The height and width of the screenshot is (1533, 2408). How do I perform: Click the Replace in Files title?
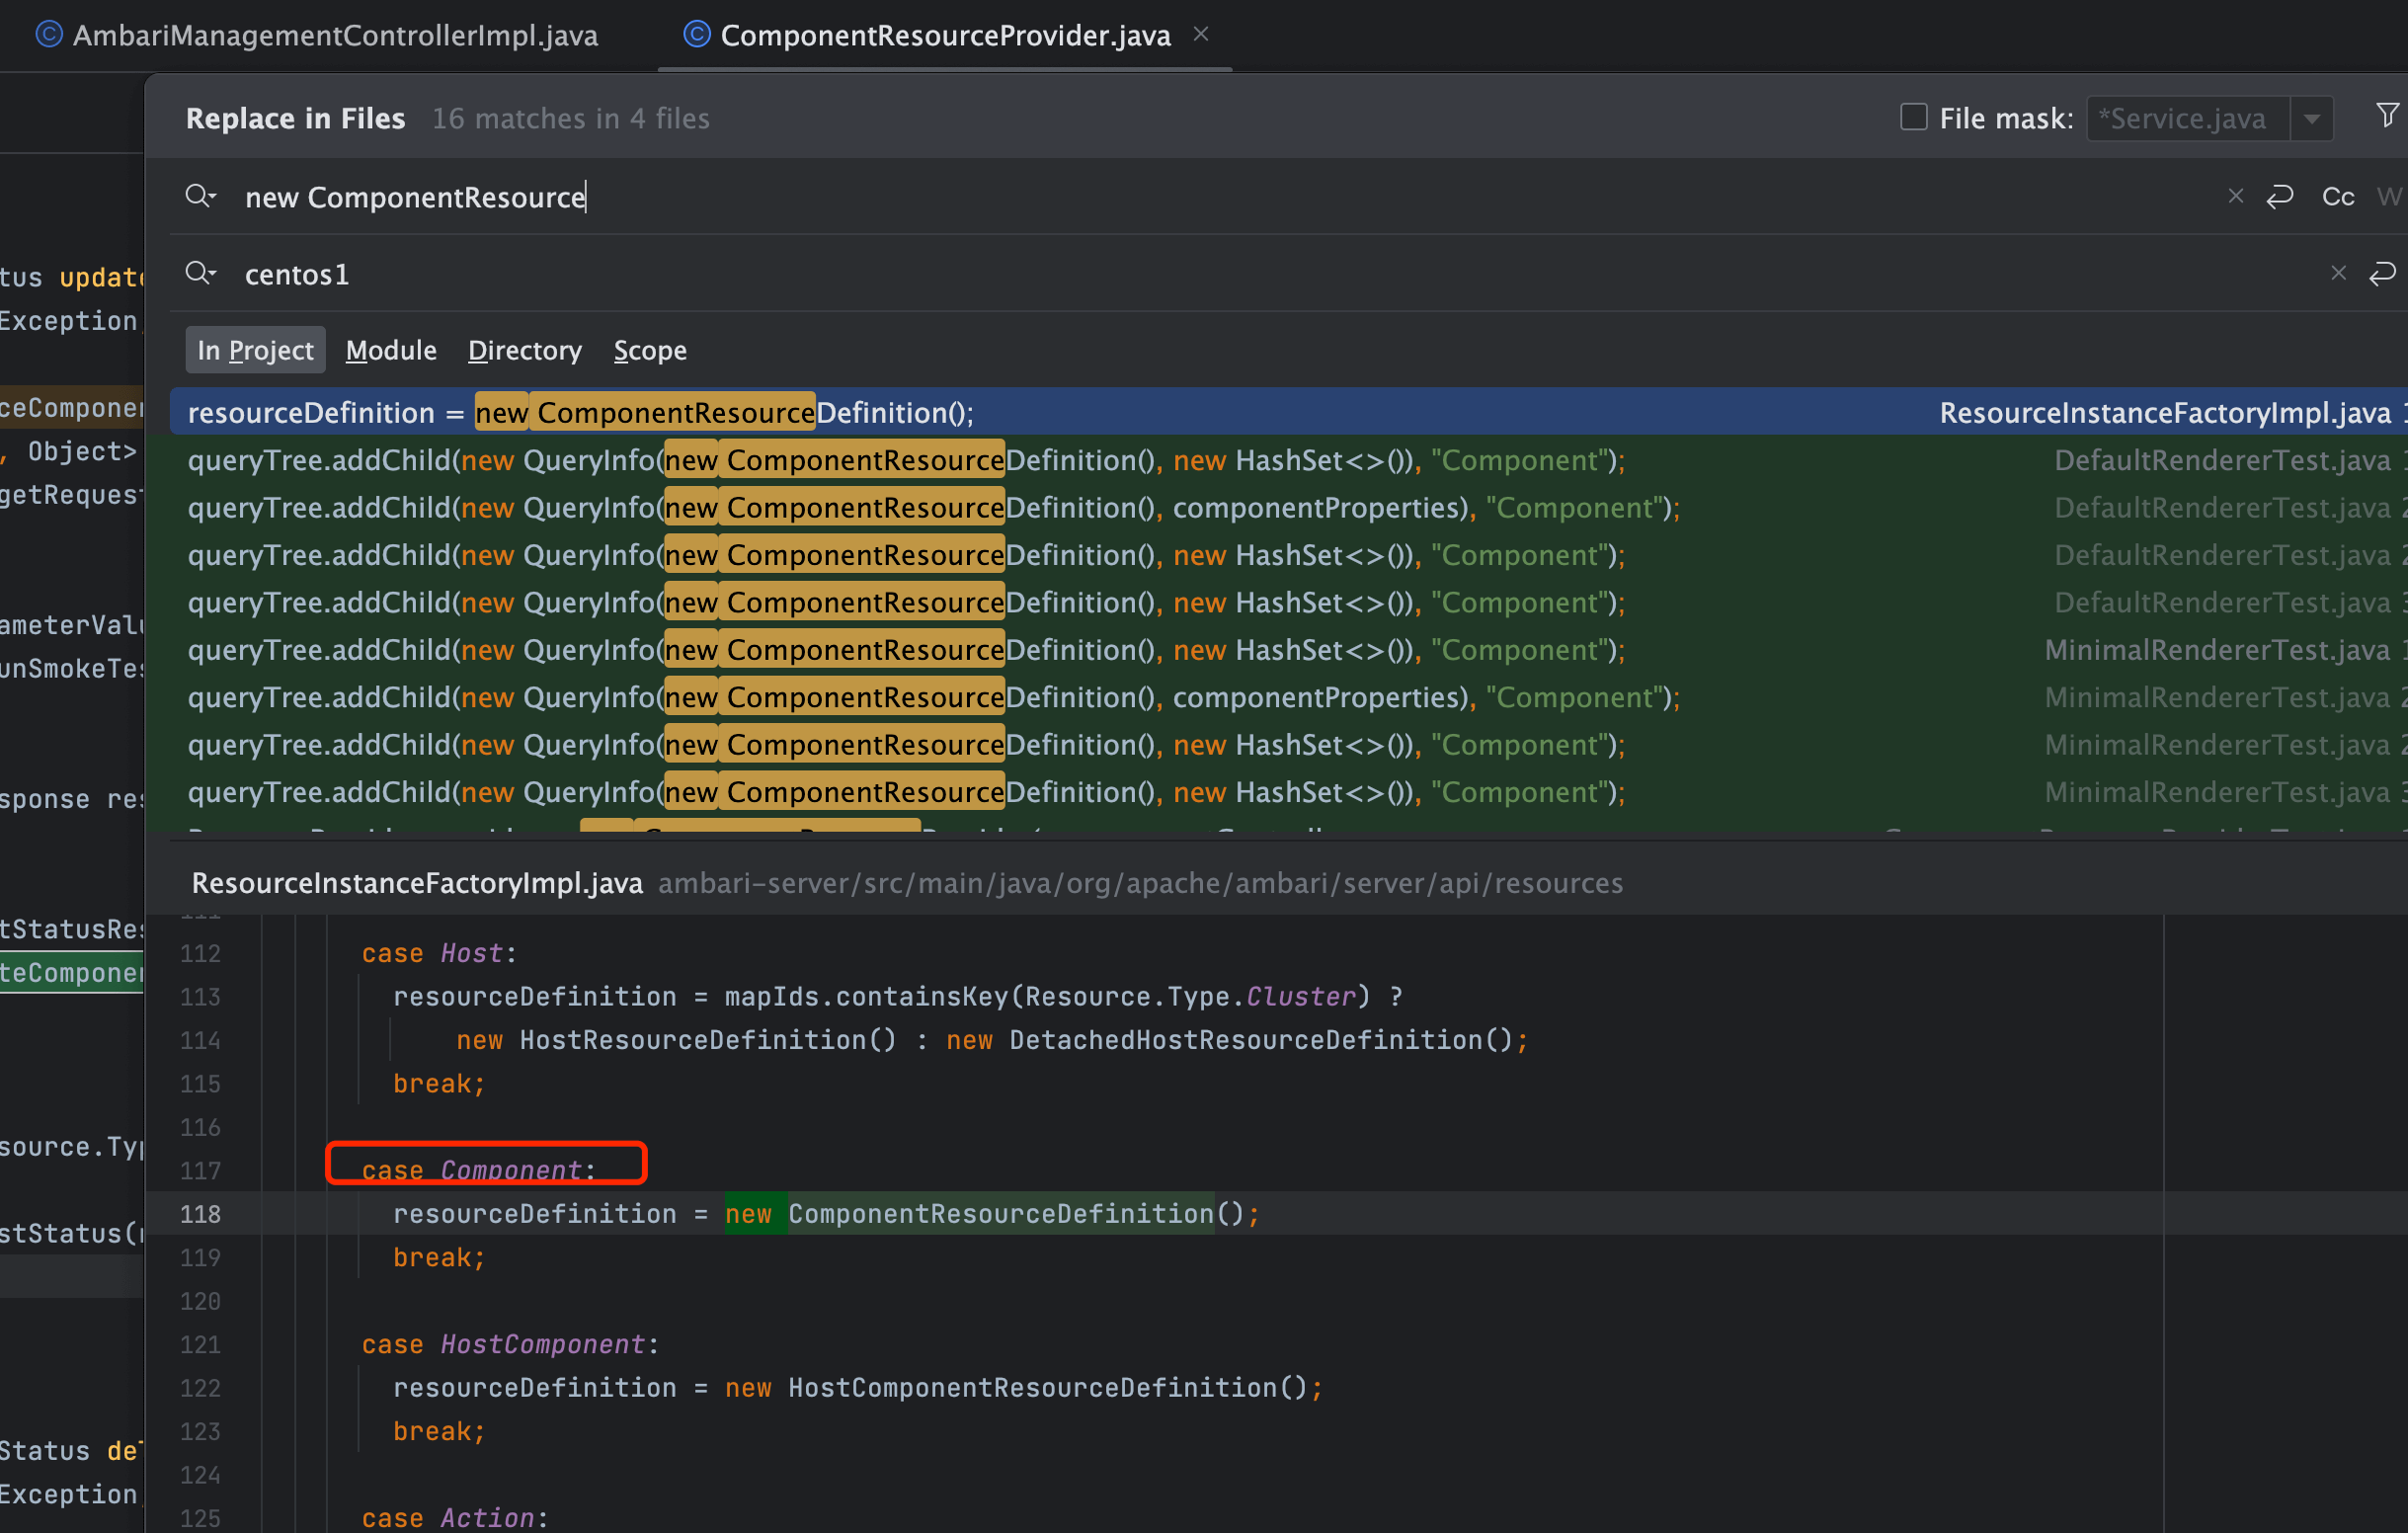point(295,118)
